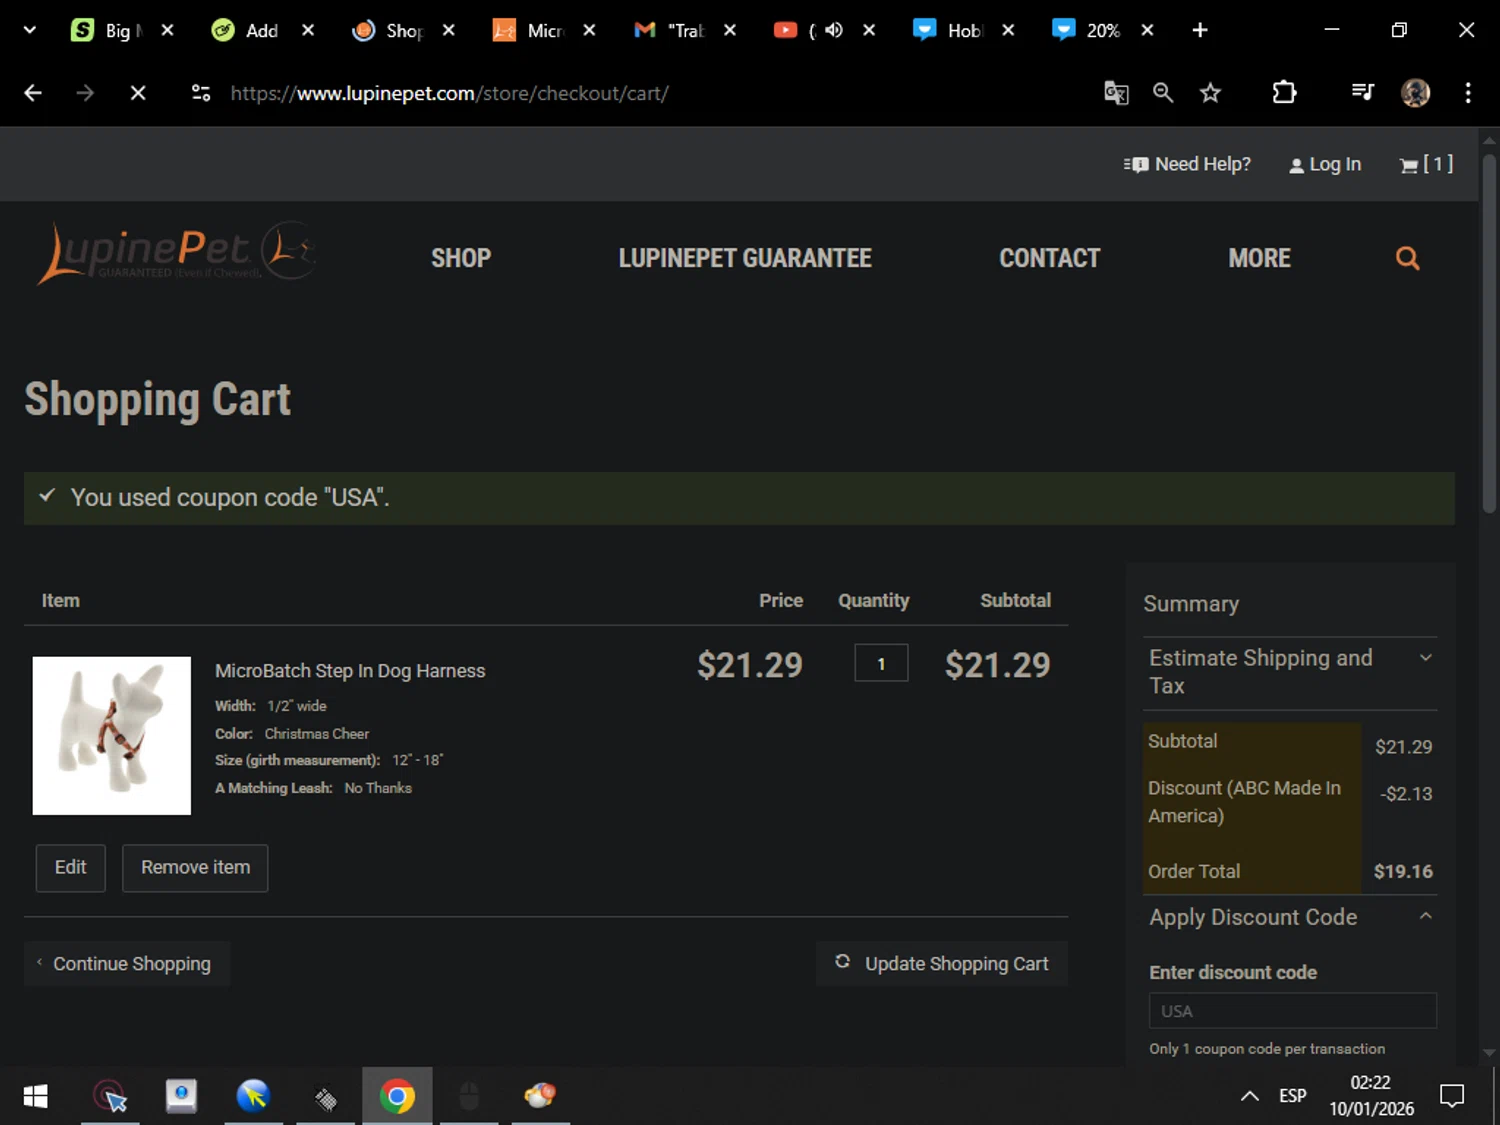Open Chrome from the taskbar
The height and width of the screenshot is (1125, 1500).
pos(397,1096)
